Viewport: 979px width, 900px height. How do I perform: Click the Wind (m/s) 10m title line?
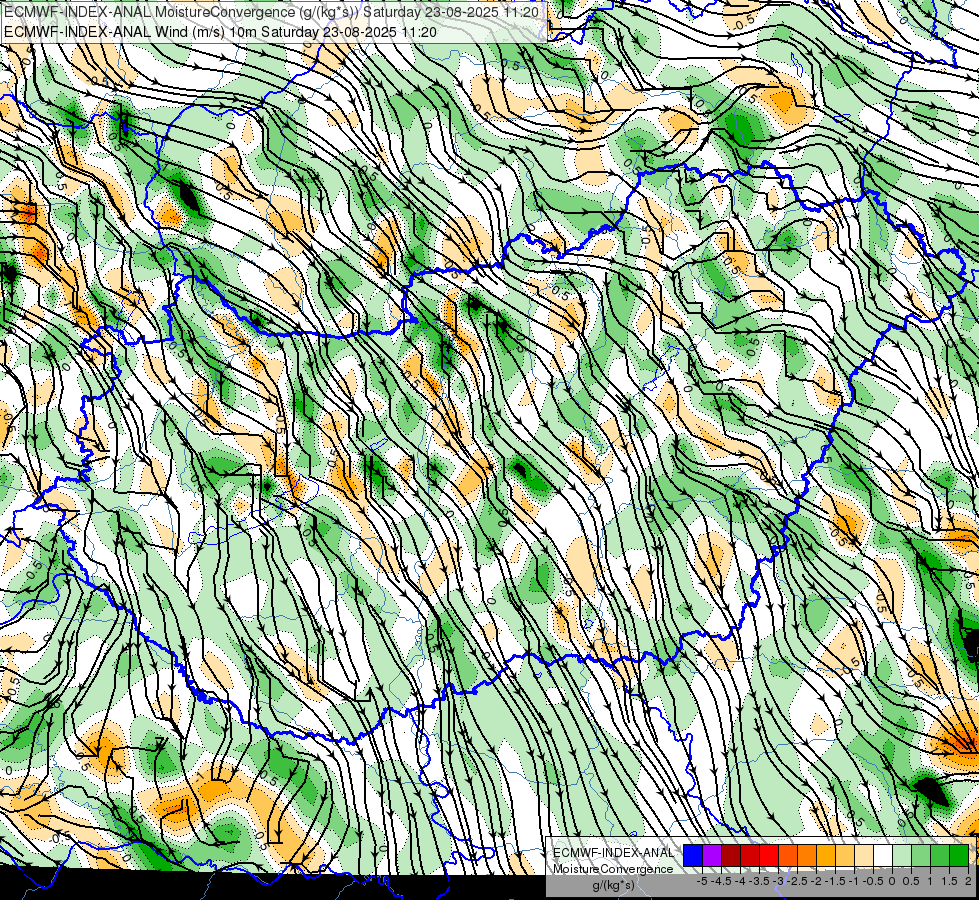click(220, 31)
